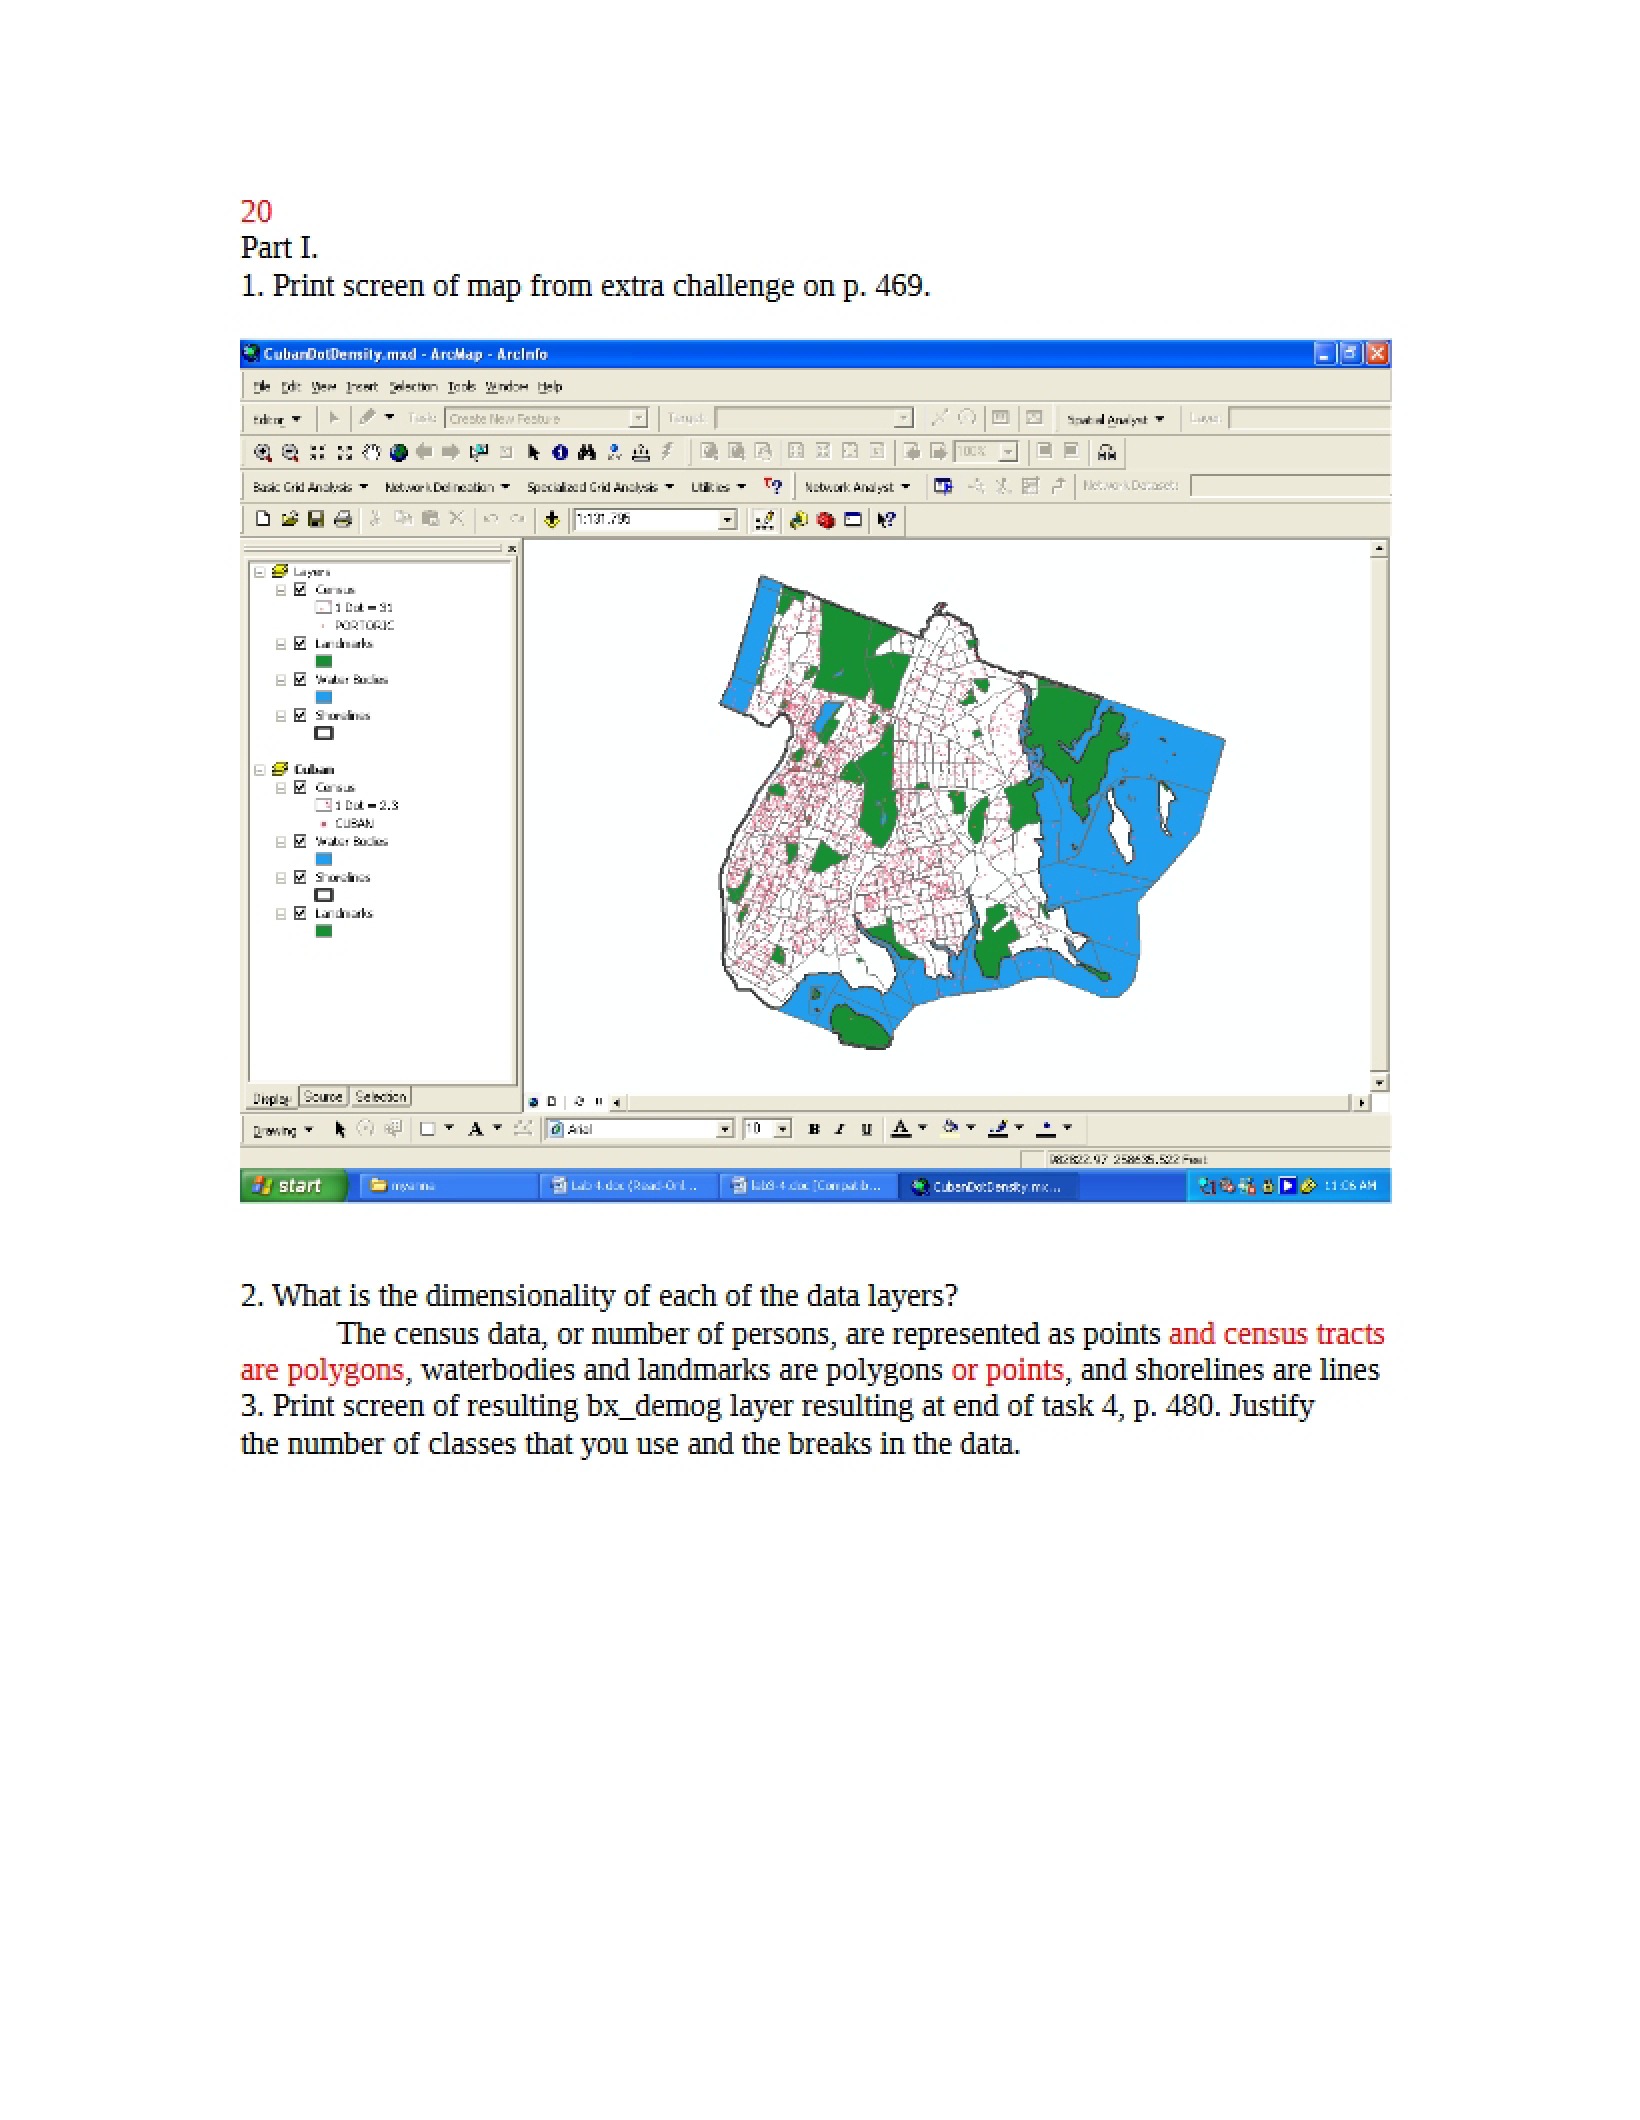The height and width of the screenshot is (2120, 1640).
Task: Open the Selection menu
Action: coord(413,387)
